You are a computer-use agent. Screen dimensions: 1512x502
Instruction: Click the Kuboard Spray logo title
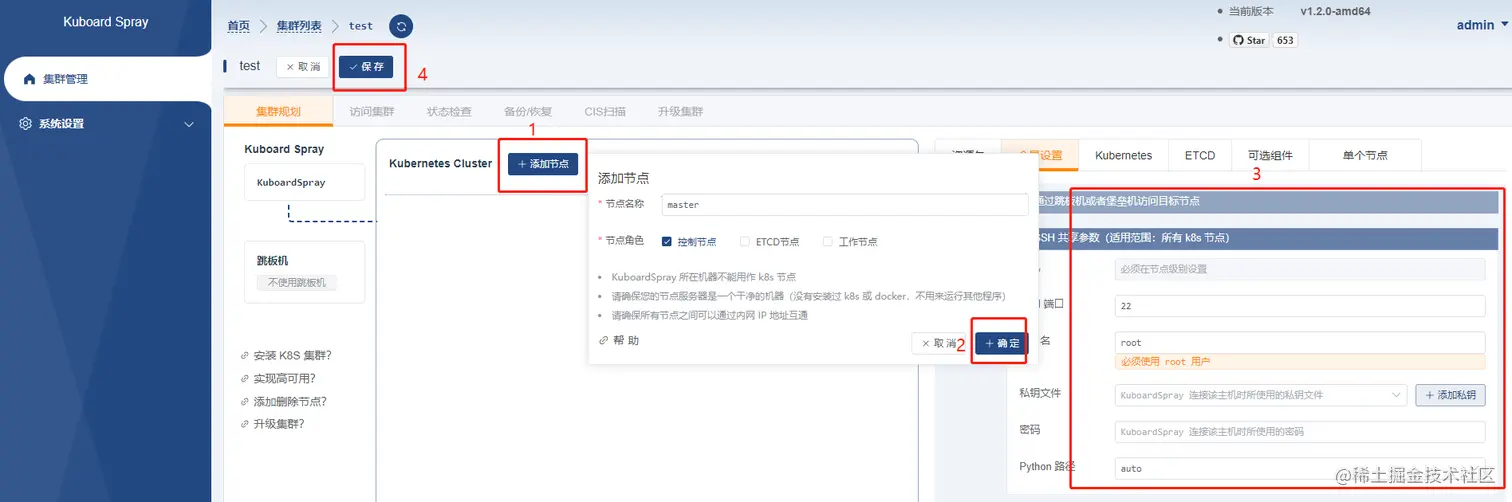click(x=106, y=21)
